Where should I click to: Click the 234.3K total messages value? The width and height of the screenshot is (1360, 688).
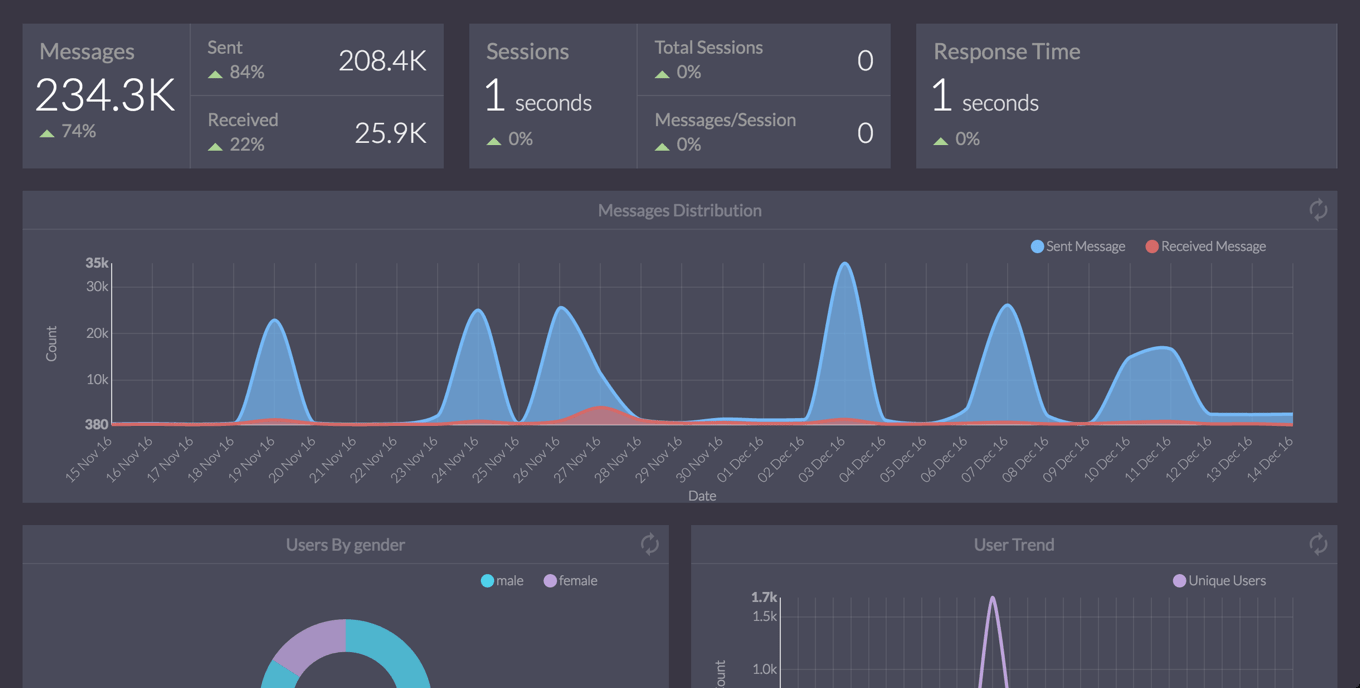[105, 96]
